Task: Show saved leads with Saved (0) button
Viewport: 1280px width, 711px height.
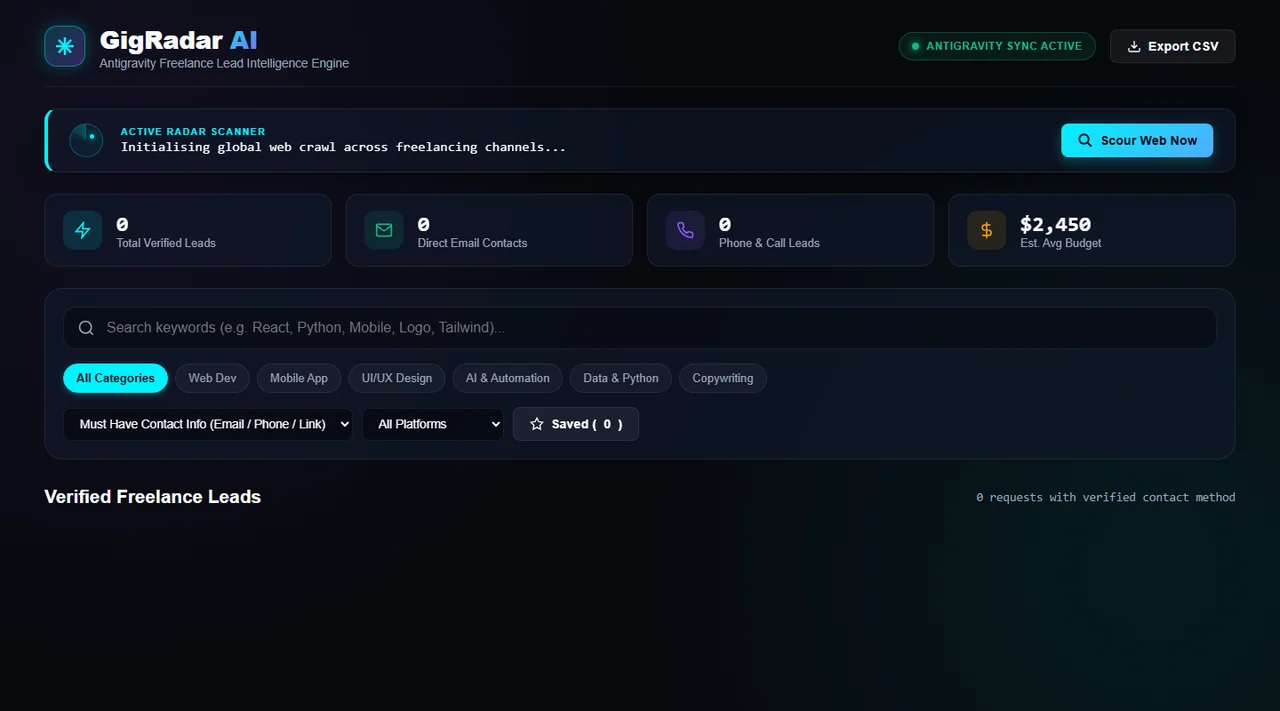Action: tap(576, 424)
